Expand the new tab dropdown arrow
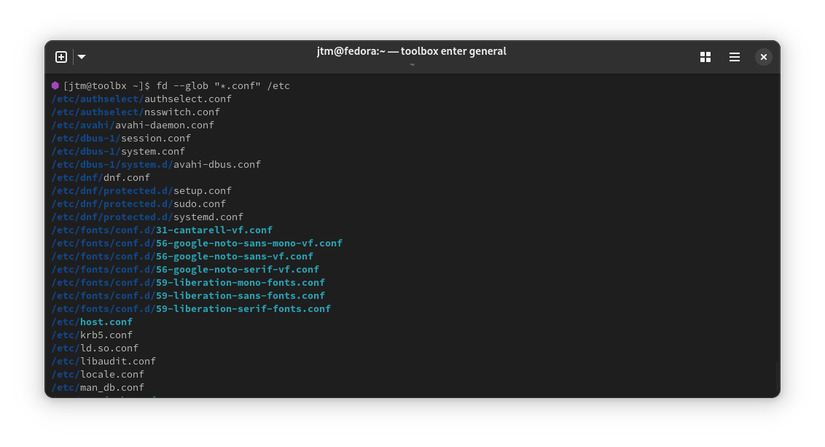The height and width of the screenshot is (447, 825). point(82,57)
